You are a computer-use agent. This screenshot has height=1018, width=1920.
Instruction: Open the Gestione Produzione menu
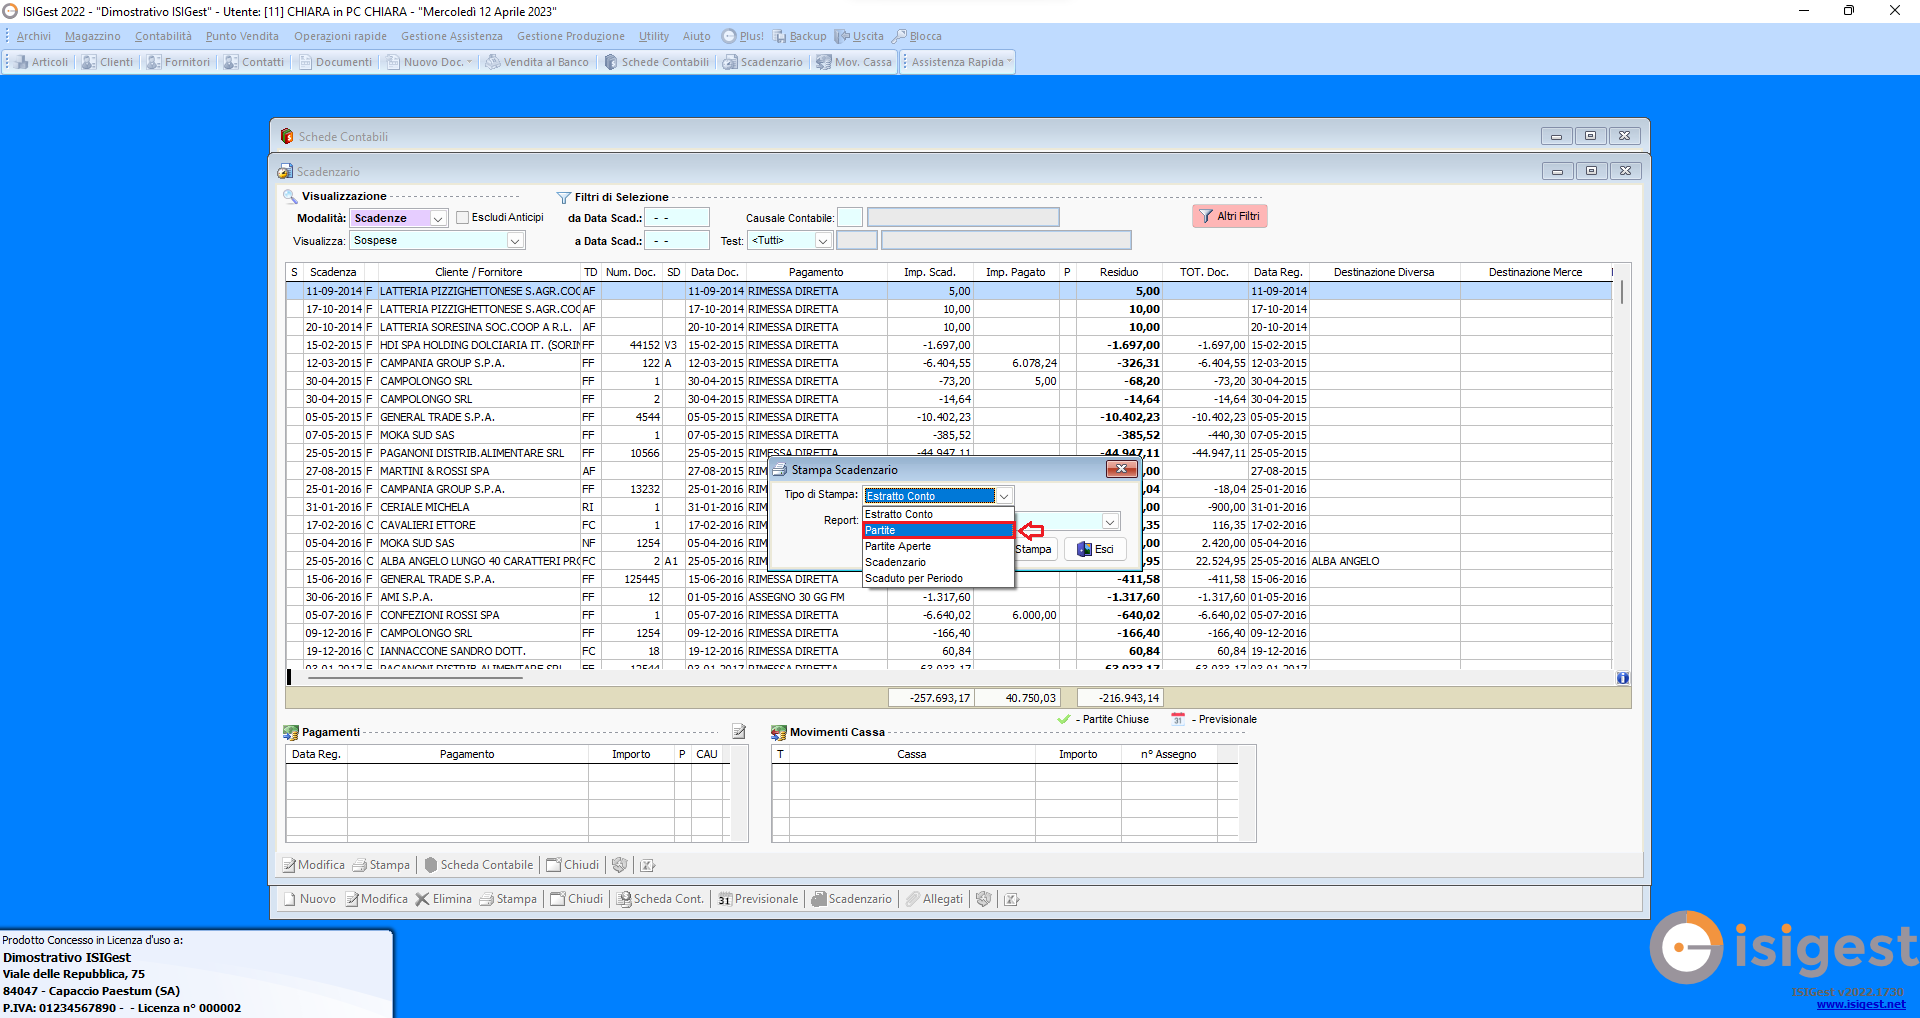pyautogui.click(x=571, y=36)
